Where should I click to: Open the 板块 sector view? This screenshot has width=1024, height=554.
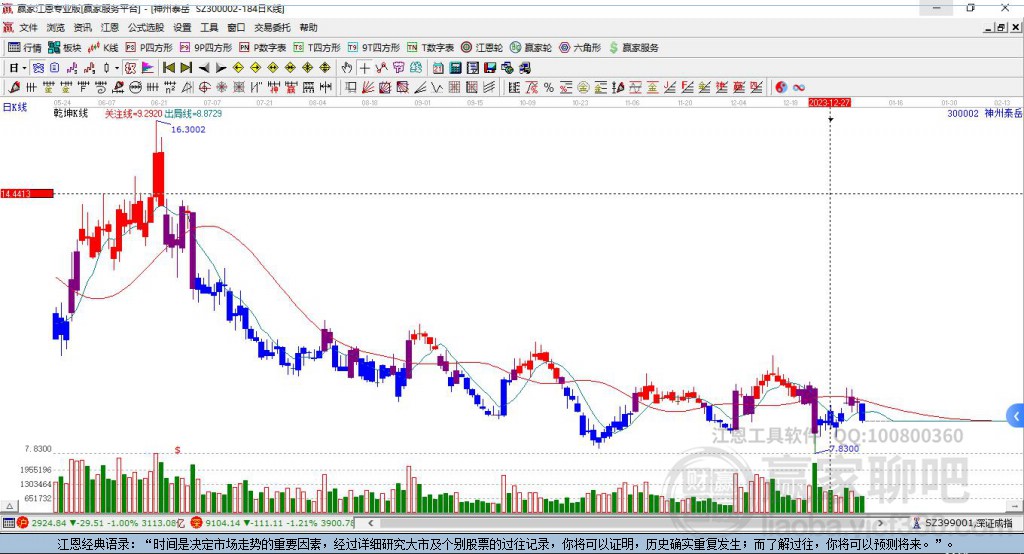(x=64, y=48)
